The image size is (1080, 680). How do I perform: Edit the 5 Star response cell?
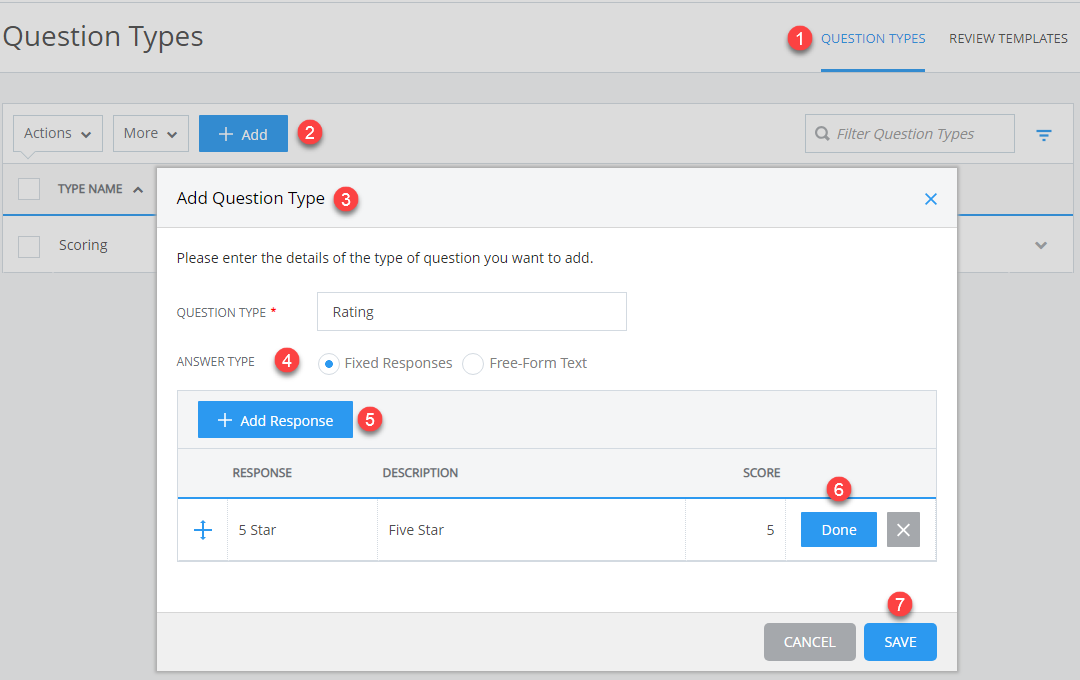click(x=302, y=530)
